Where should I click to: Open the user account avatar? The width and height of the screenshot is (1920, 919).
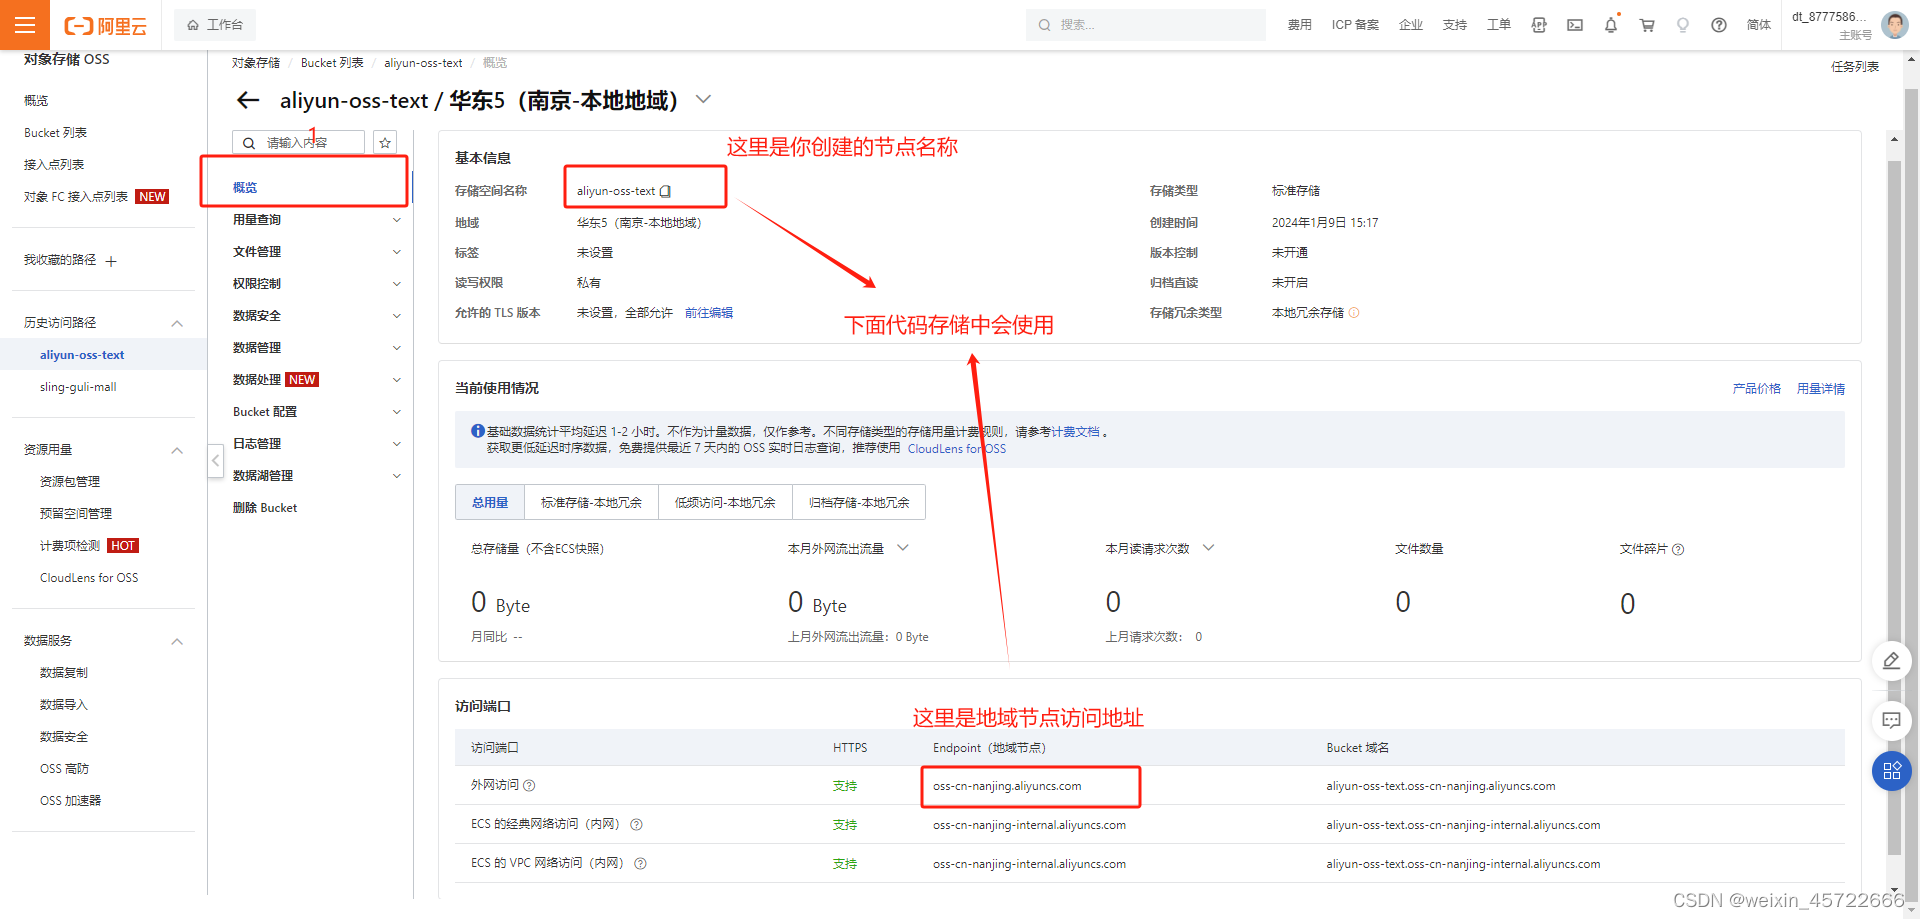click(x=1894, y=25)
